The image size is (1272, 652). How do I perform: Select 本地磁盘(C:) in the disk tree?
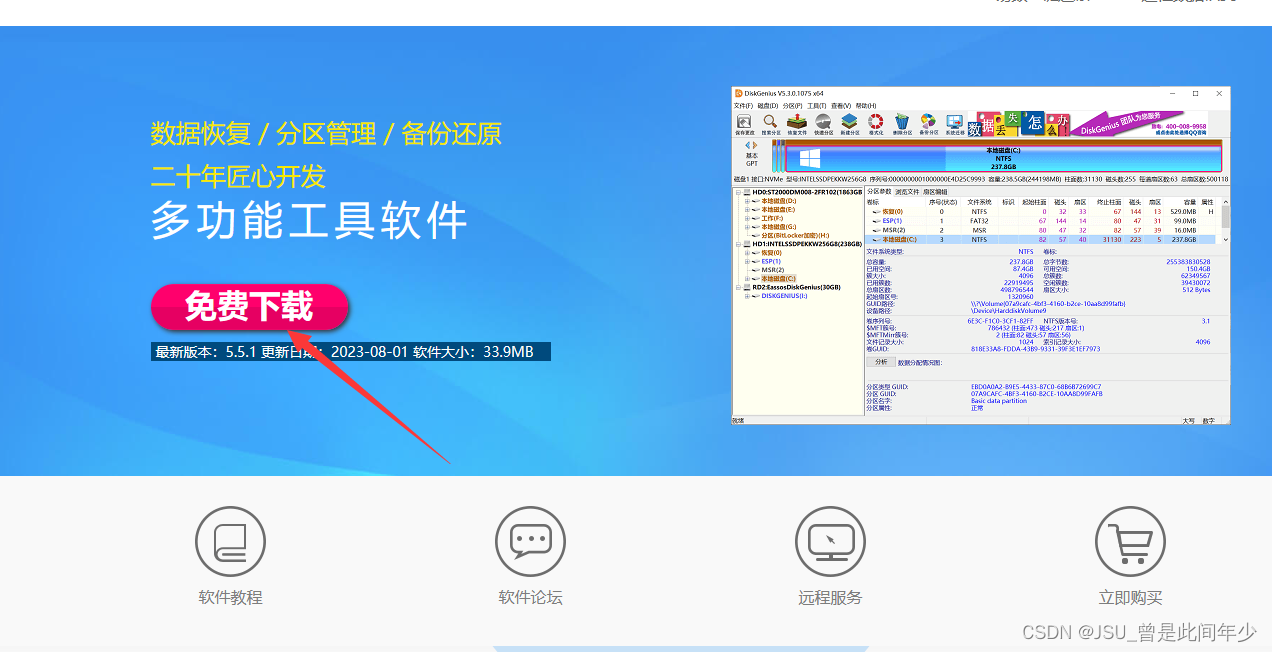[778, 279]
